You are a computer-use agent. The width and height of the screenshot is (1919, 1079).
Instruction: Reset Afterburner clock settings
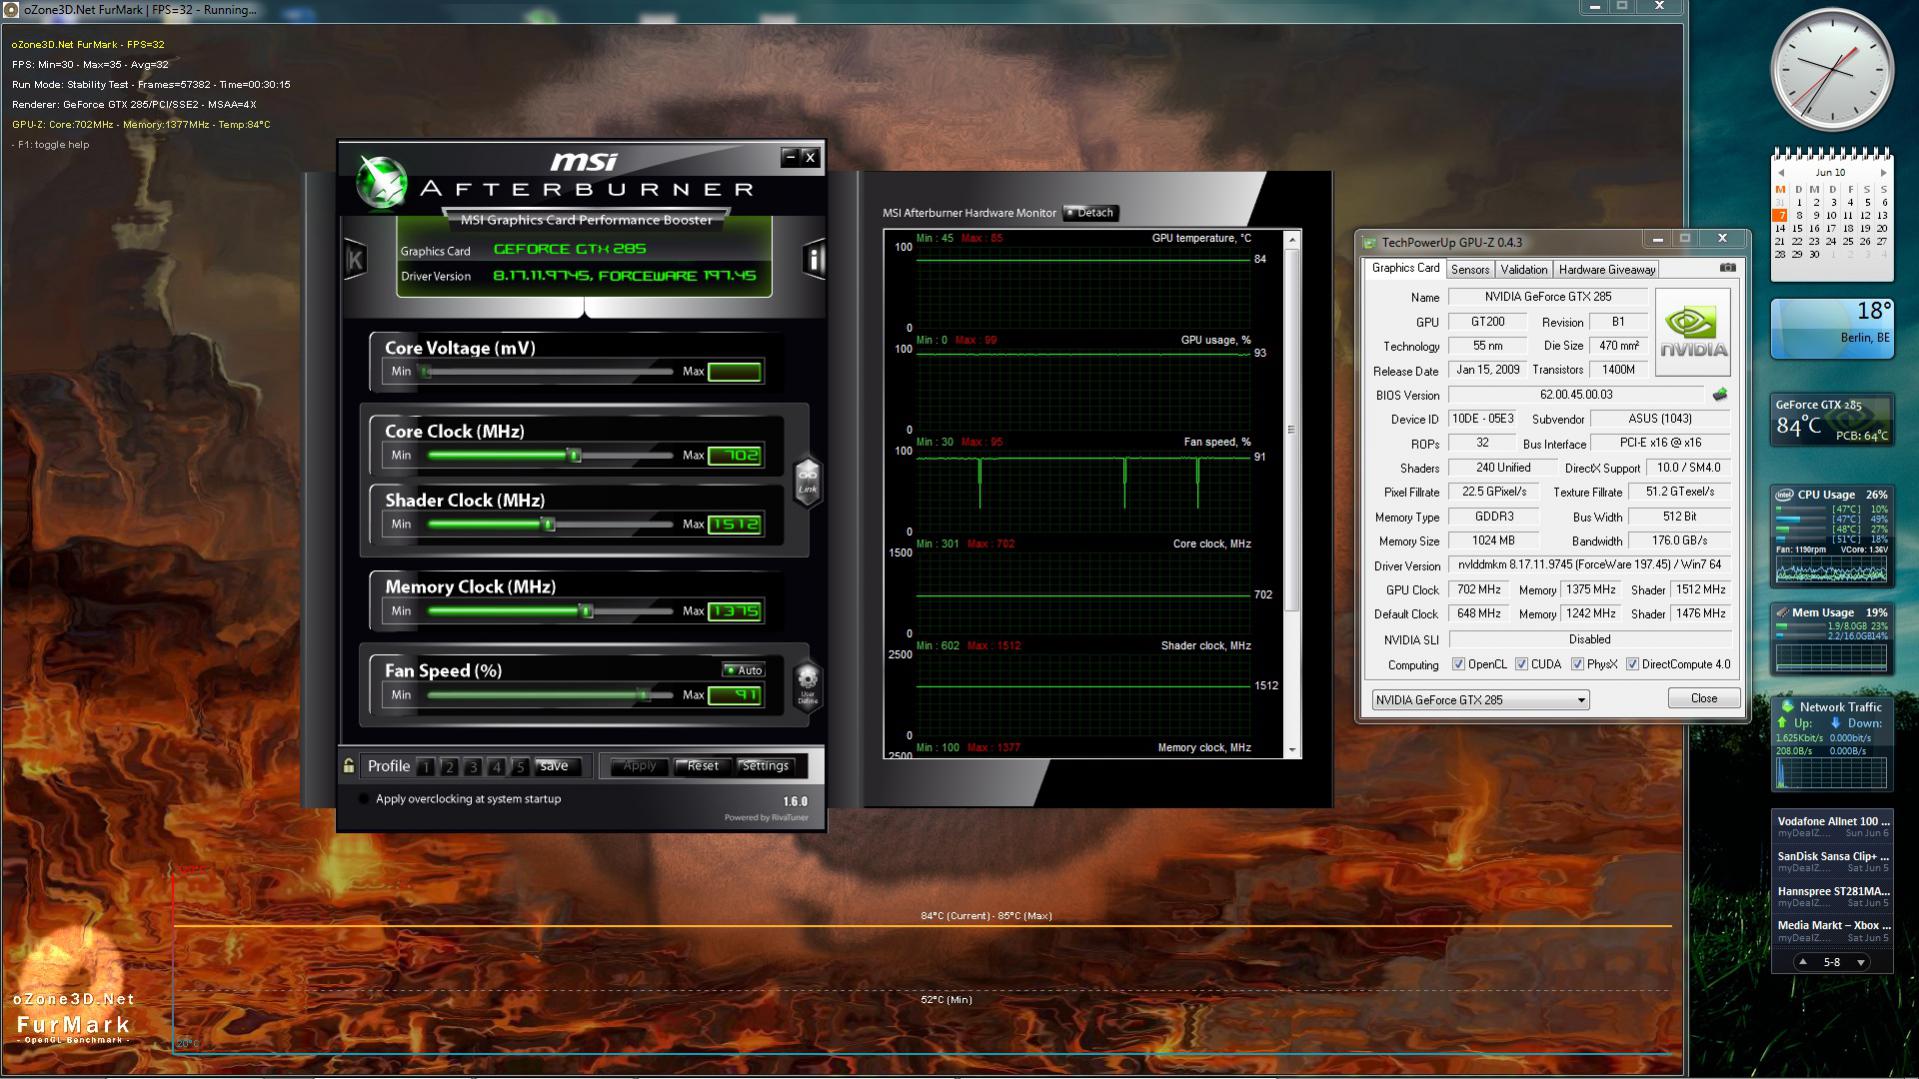pyautogui.click(x=702, y=766)
